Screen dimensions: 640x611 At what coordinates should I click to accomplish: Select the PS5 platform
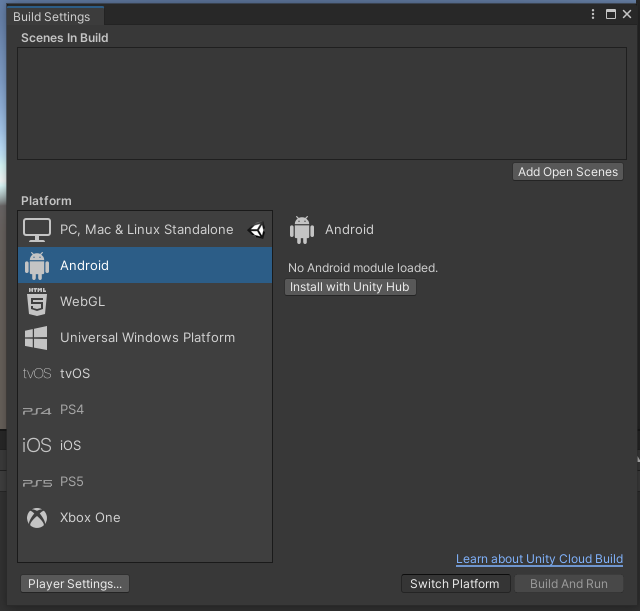[145, 482]
